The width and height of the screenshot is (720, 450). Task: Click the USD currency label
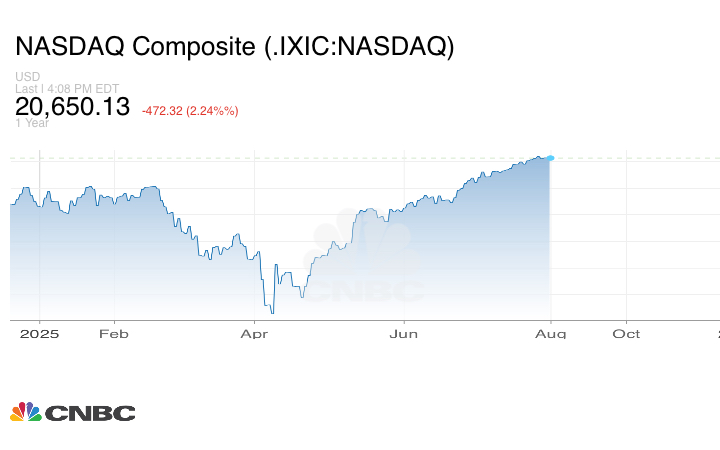tap(26, 76)
